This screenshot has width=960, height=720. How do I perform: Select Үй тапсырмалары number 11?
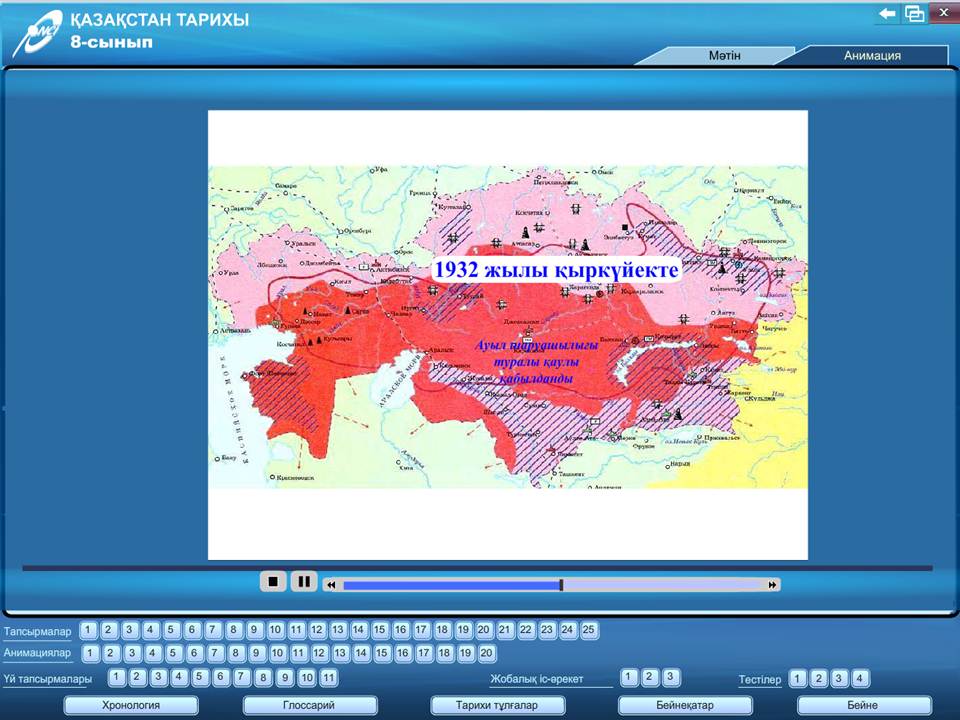(x=329, y=678)
